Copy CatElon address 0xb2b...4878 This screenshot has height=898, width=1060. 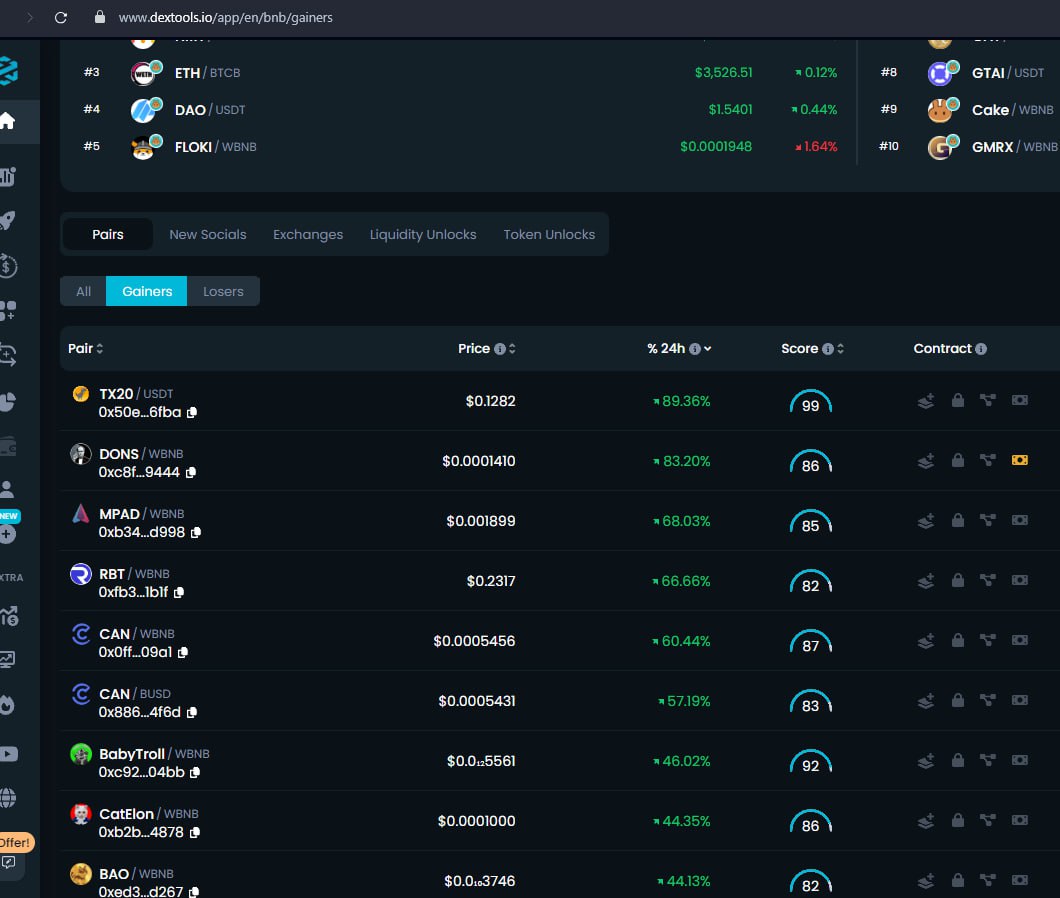pos(195,832)
